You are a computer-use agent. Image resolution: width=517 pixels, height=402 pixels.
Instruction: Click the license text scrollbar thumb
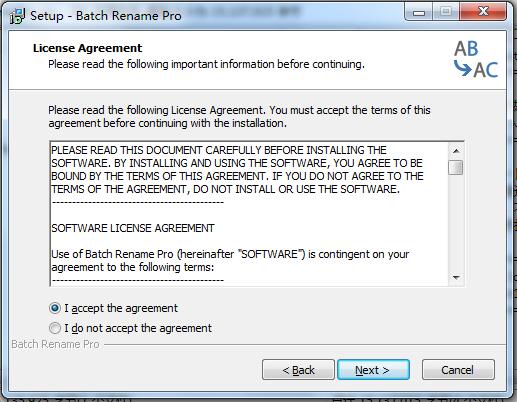tap(456, 167)
